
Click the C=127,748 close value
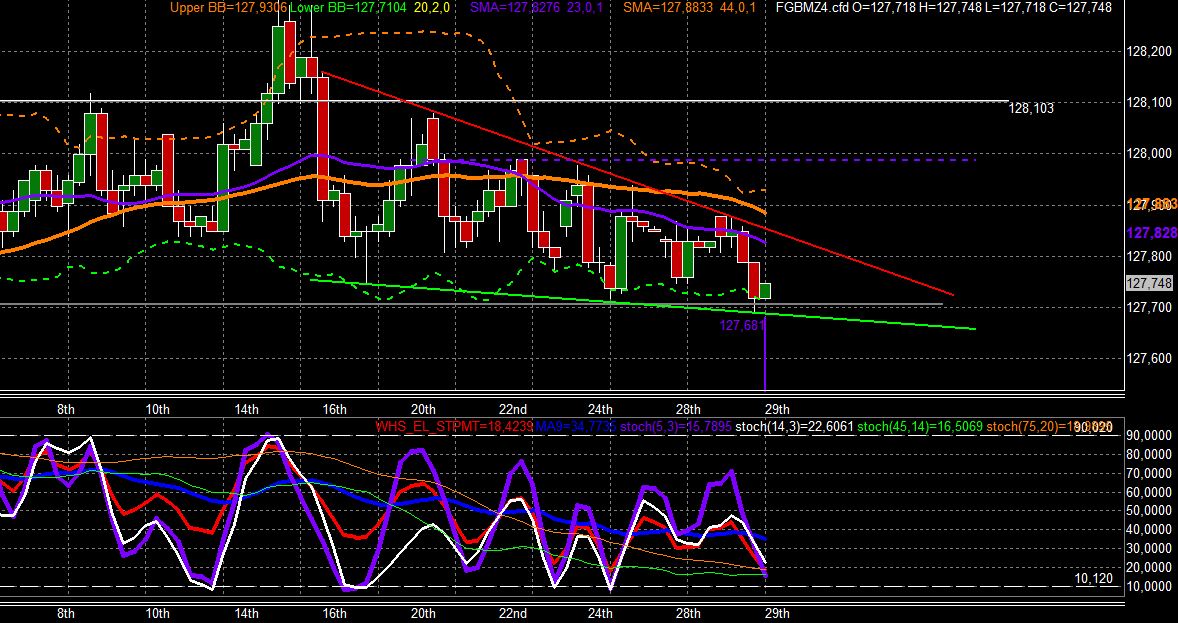coord(1082,8)
